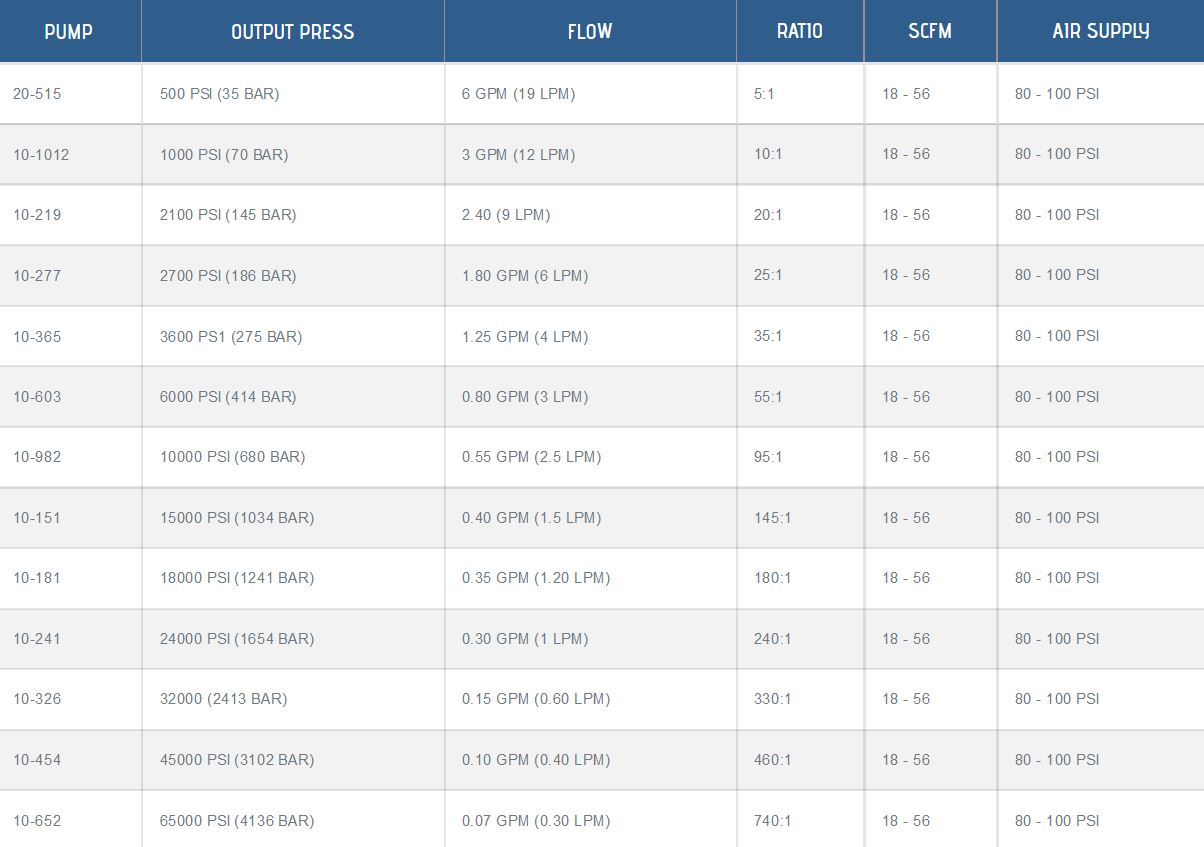
Task: Click the RATIO column header
Action: (800, 32)
